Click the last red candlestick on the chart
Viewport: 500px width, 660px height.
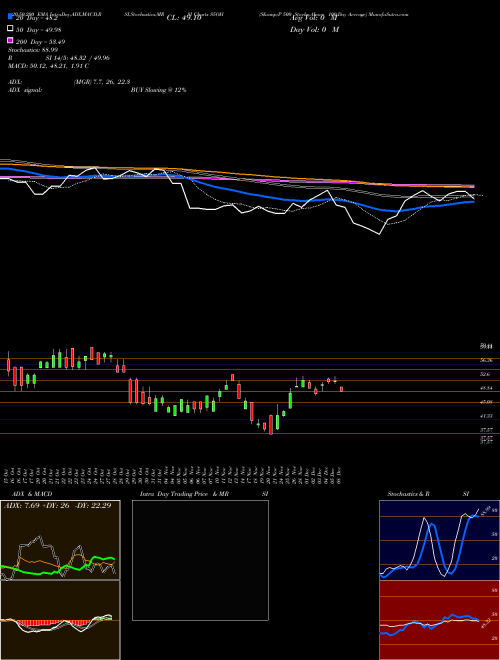pos(341,389)
